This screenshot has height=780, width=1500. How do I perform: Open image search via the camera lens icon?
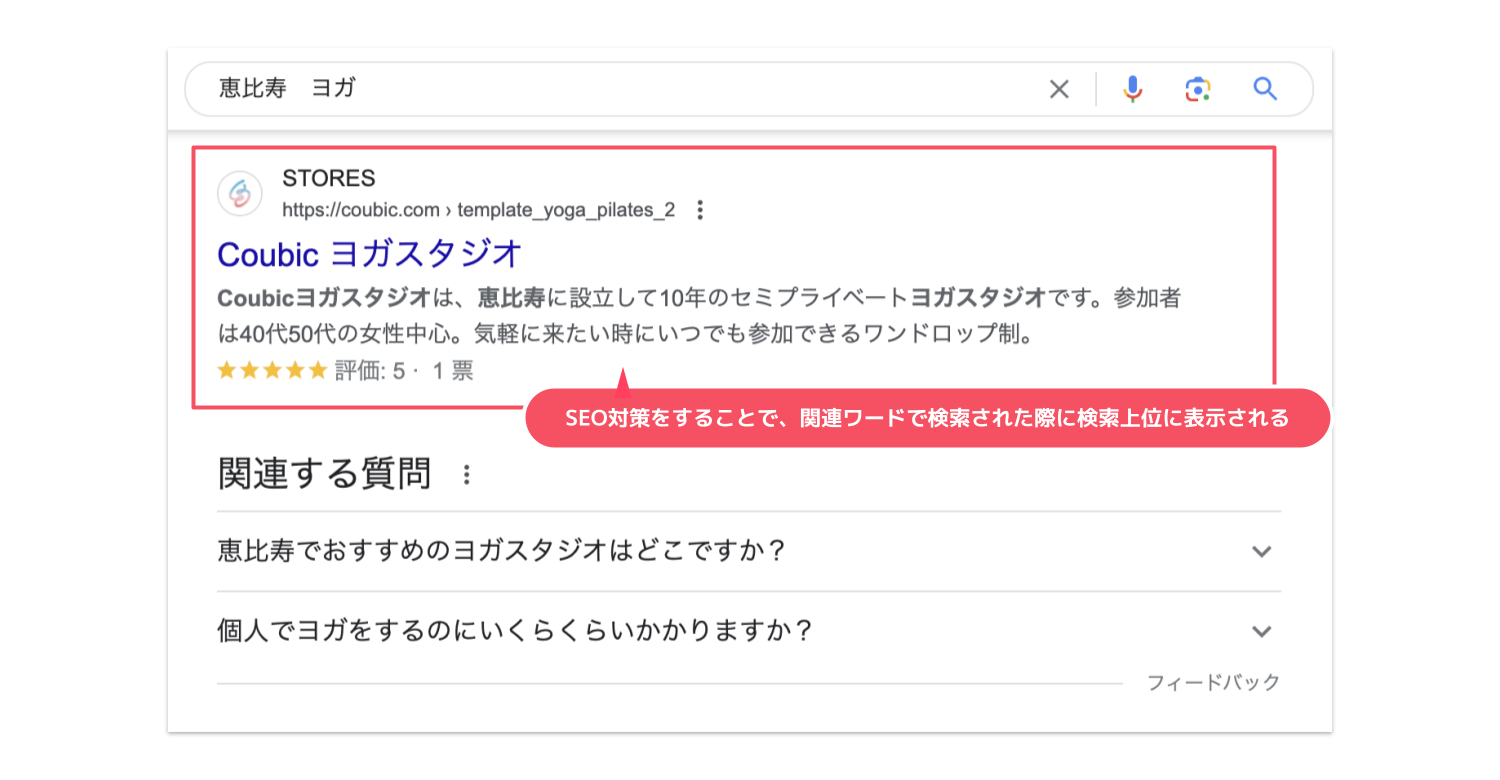click(x=1198, y=90)
